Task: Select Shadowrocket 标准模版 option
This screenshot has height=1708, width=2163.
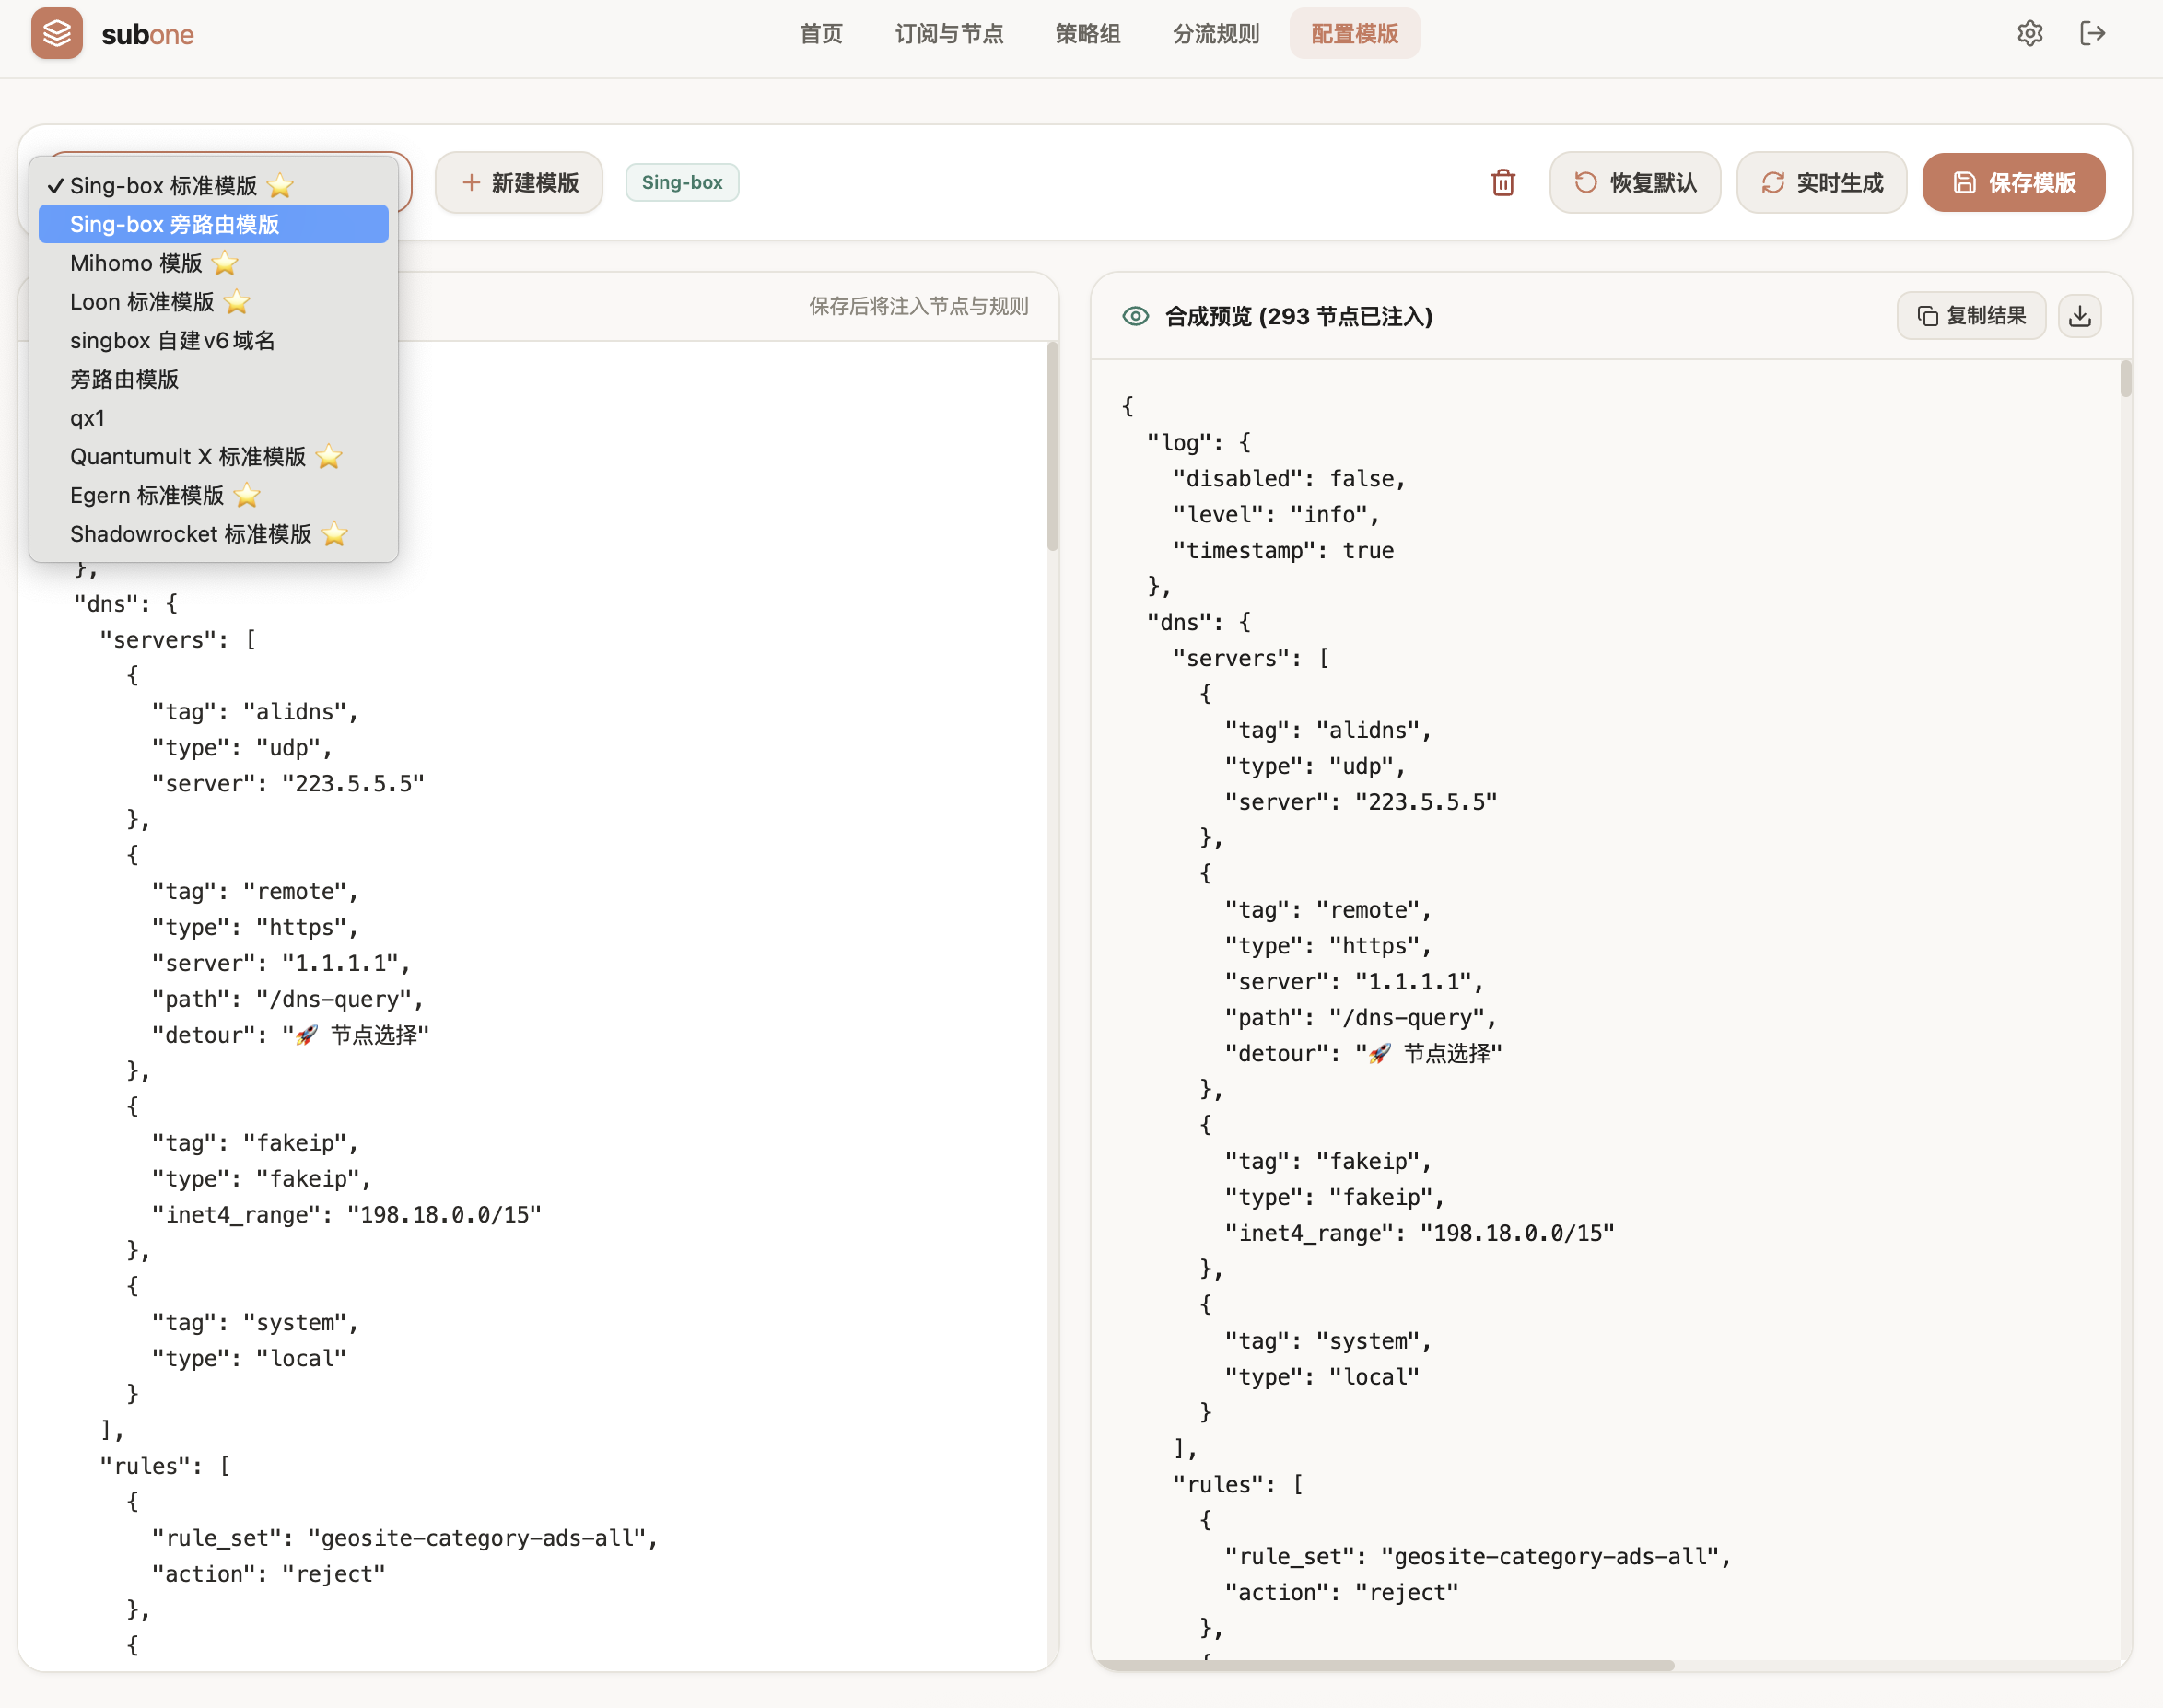Action: (214, 534)
